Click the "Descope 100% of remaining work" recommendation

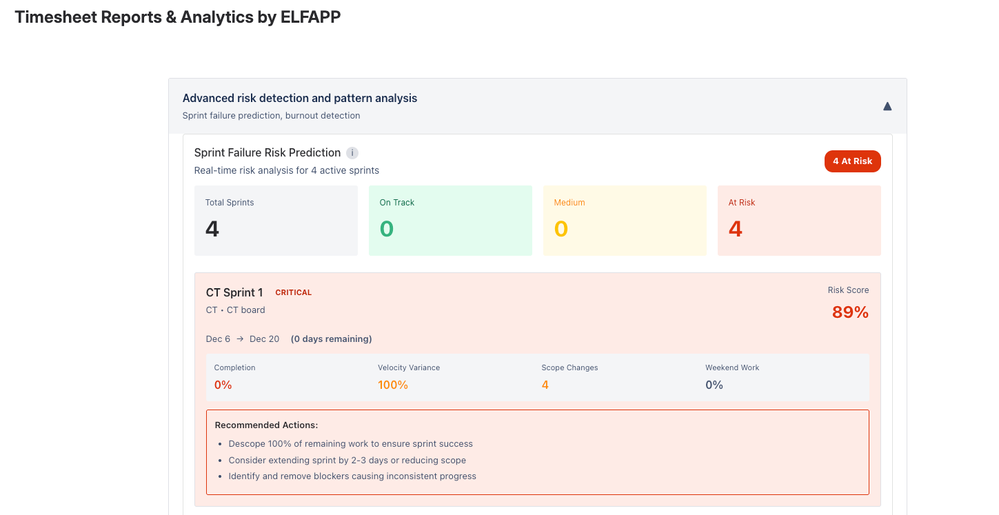(x=350, y=443)
